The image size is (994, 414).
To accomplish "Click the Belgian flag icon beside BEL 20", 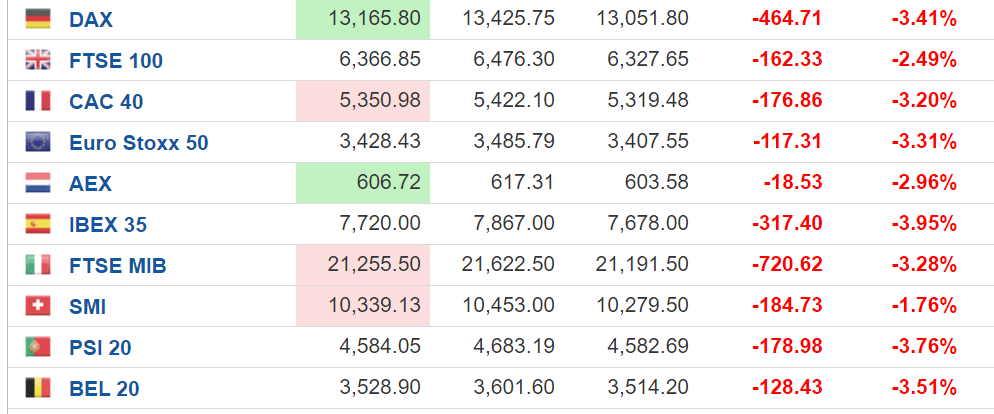I will [37, 388].
